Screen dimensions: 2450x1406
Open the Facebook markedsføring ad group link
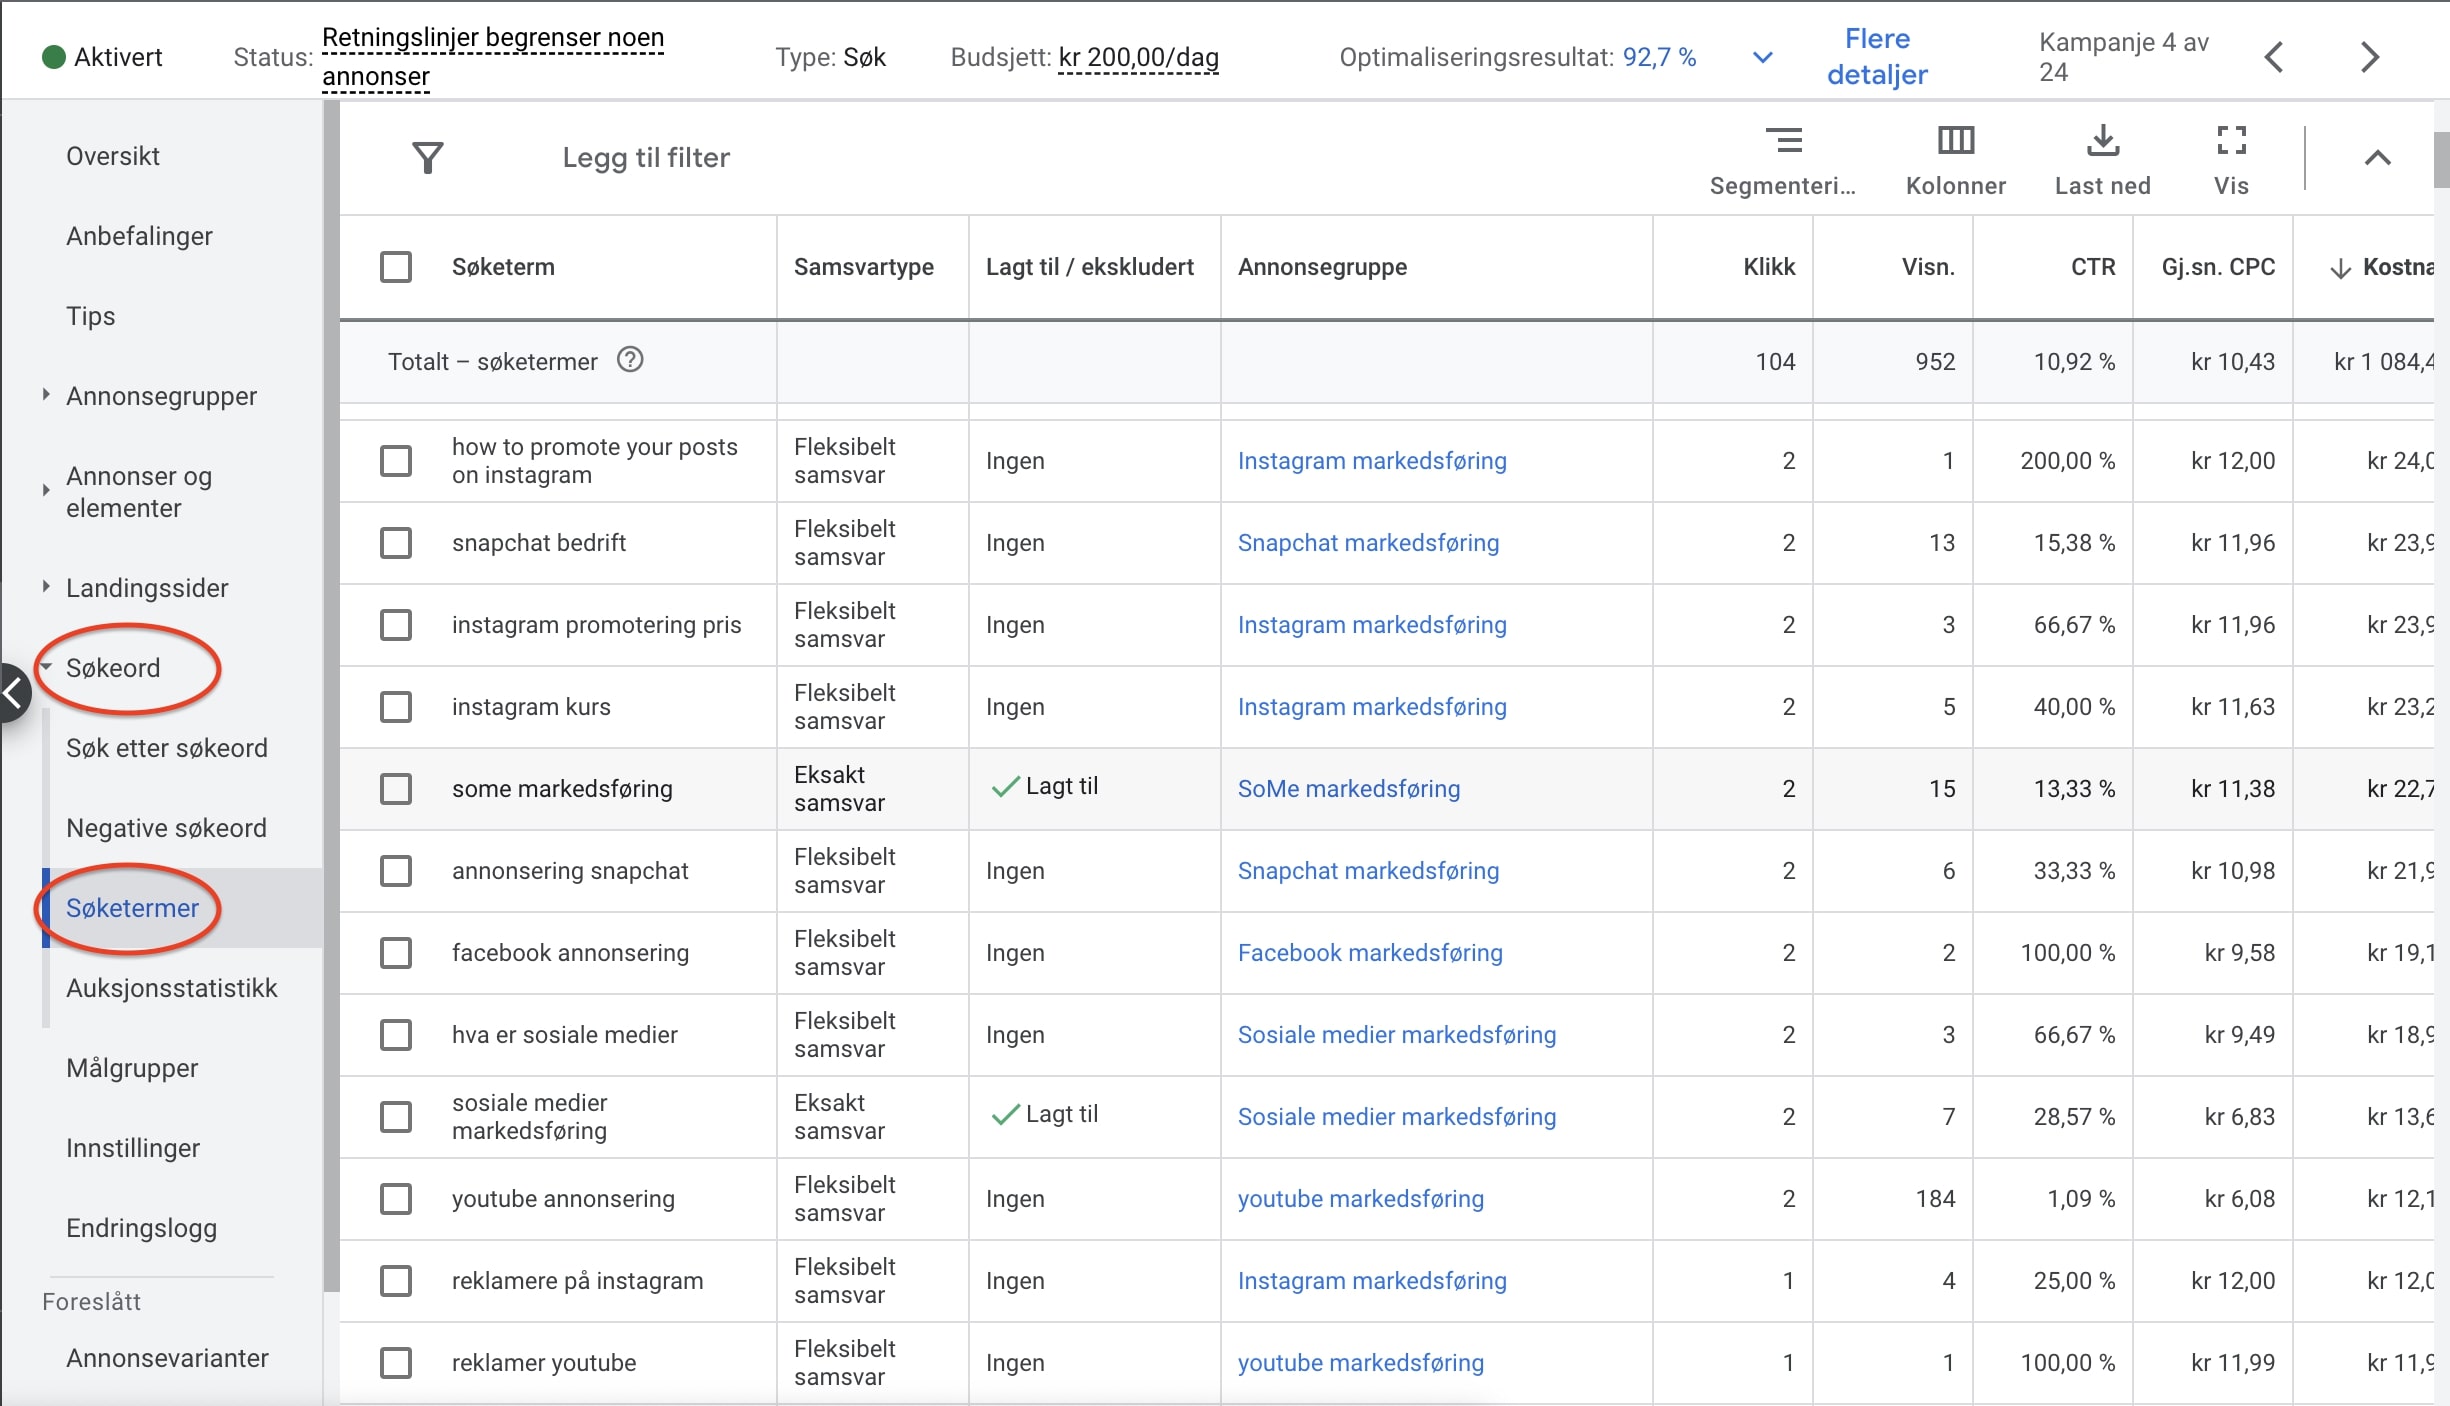(x=1369, y=953)
